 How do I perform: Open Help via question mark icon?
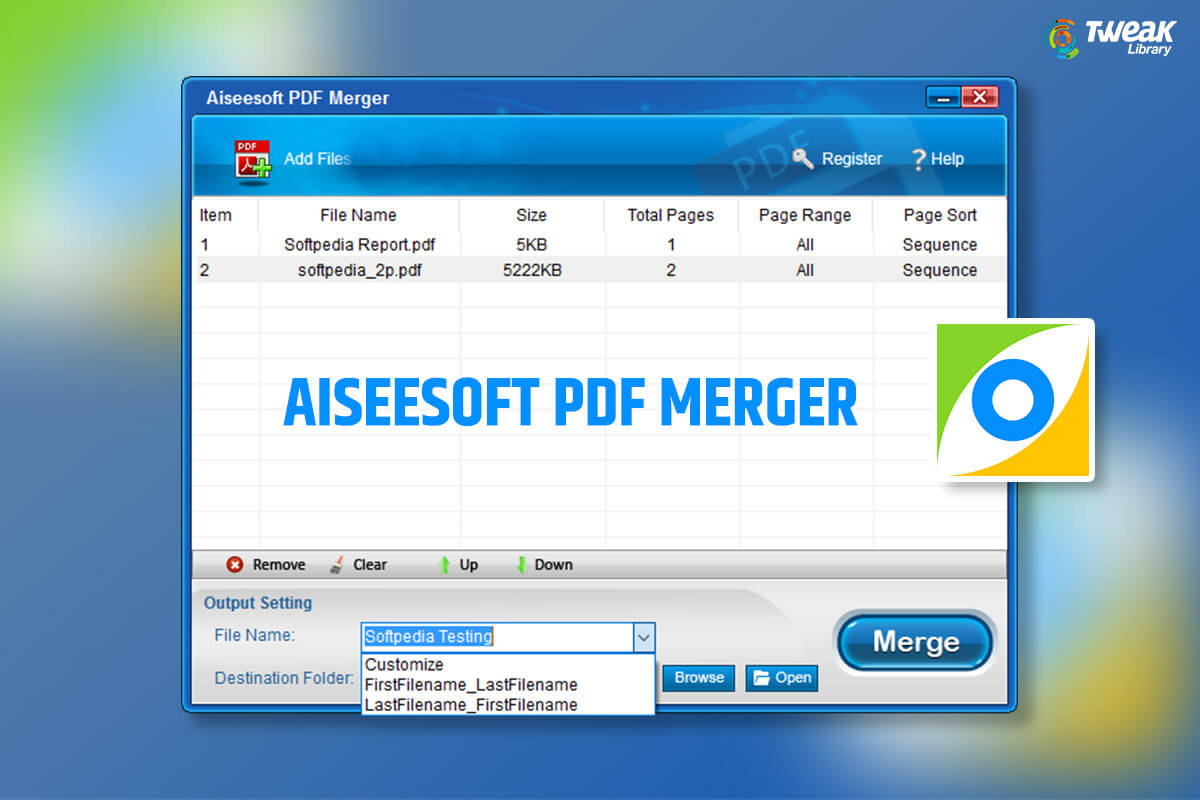[918, 159]
